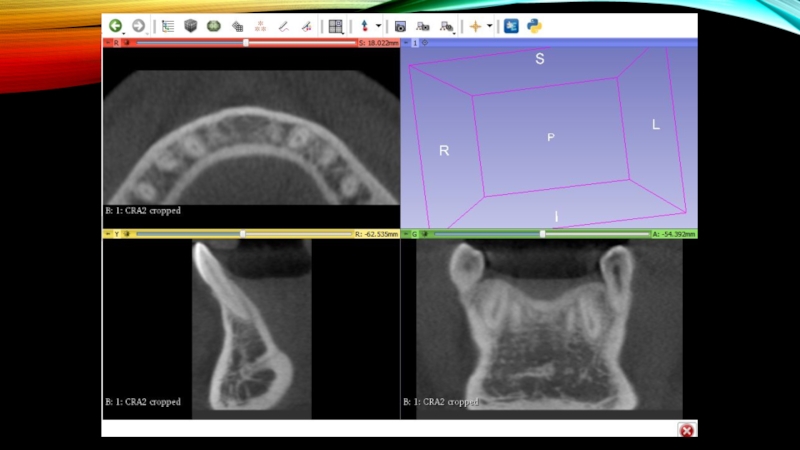Click the screenshot capture camera icon
Image resolution: width=800 pixels, height=450 pixels.
pos(400,26)
